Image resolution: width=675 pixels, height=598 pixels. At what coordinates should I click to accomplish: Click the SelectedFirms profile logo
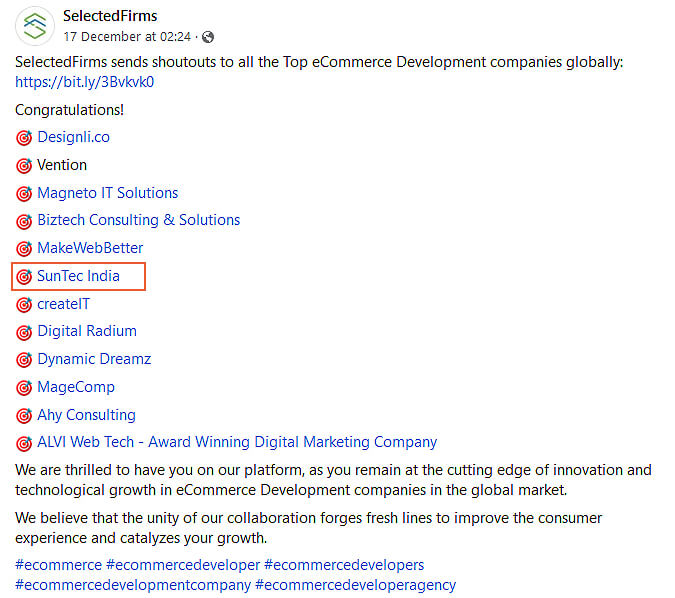pyautogui.click(x=35, y=26)
